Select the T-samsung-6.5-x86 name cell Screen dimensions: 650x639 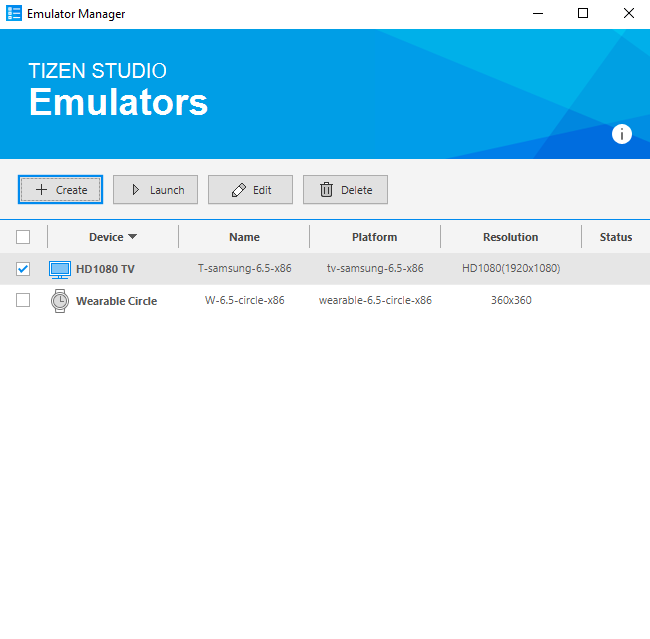pos(244,269)
